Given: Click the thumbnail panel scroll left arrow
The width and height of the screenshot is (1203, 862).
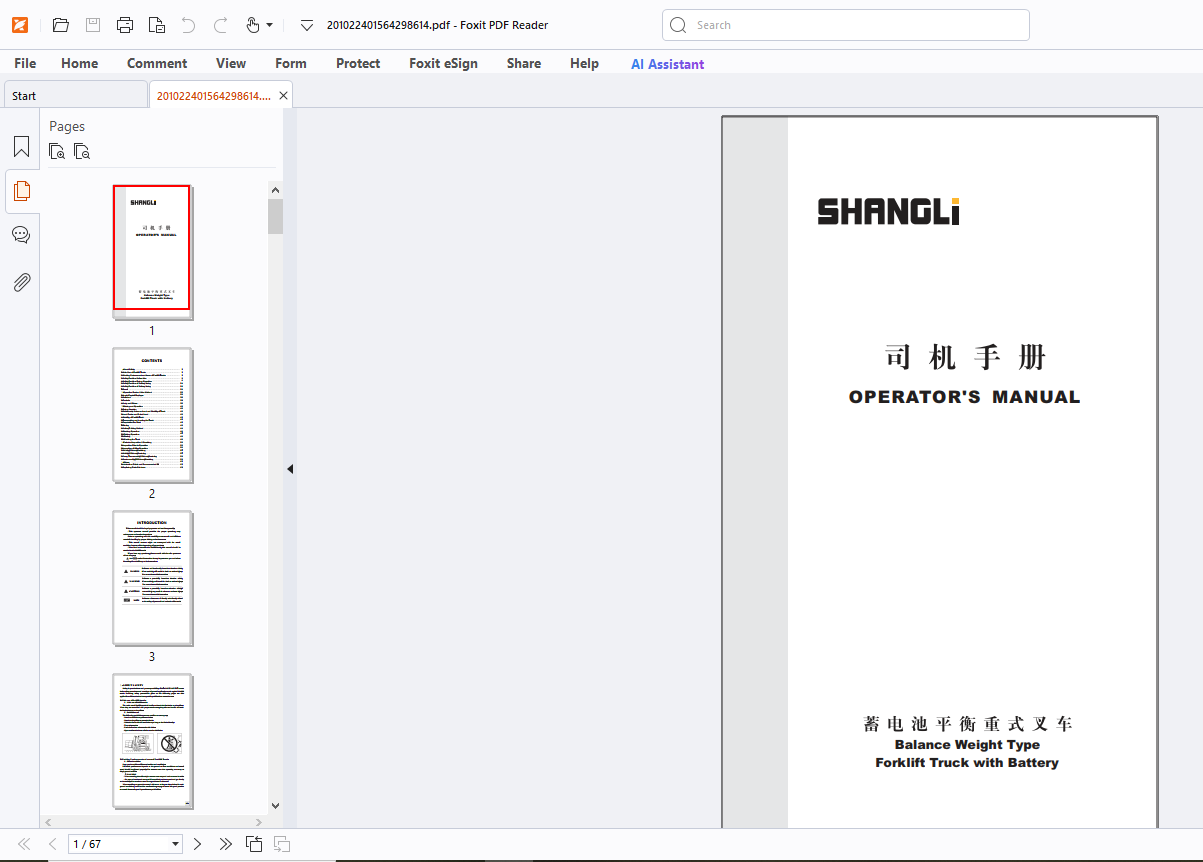Looking at the screenshot, I should click(x=48, y=821).
